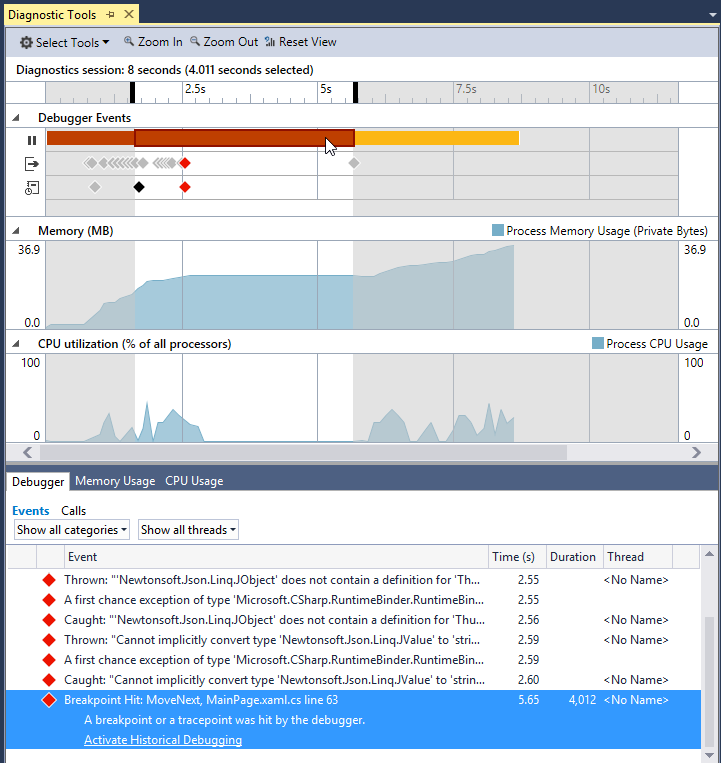Collapse the Memory (MB) graph section
721x763 pixels.
click(x=17, y=231)
